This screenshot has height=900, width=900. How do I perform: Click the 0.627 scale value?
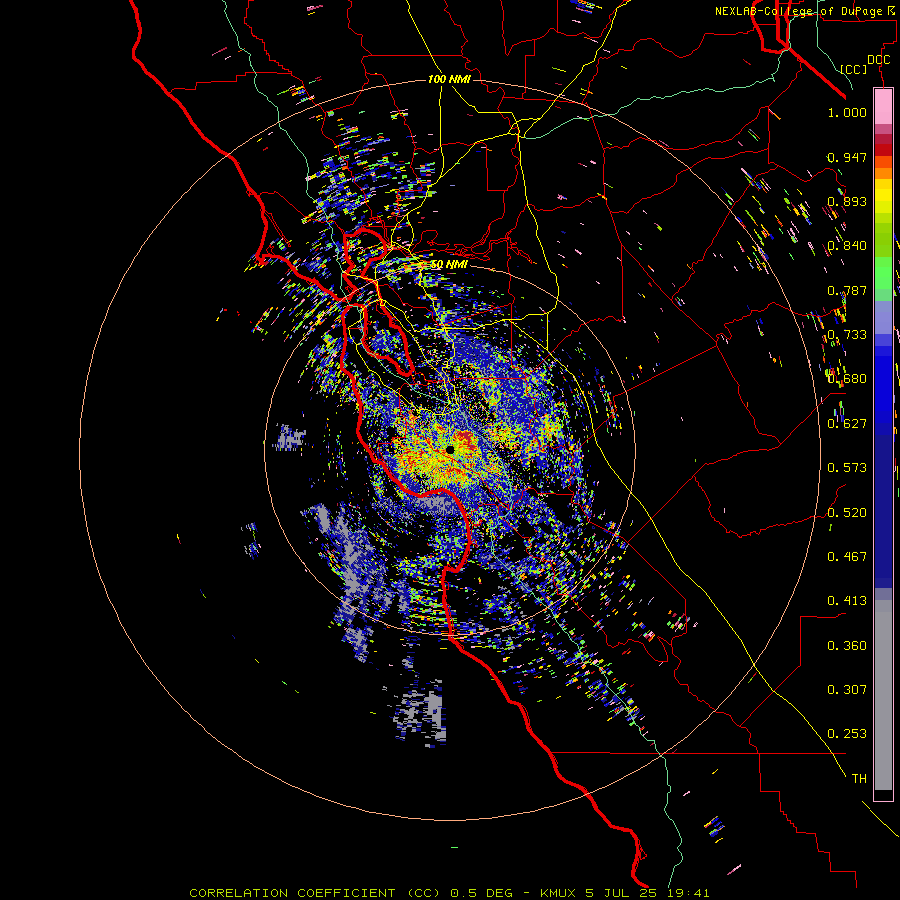847,424
